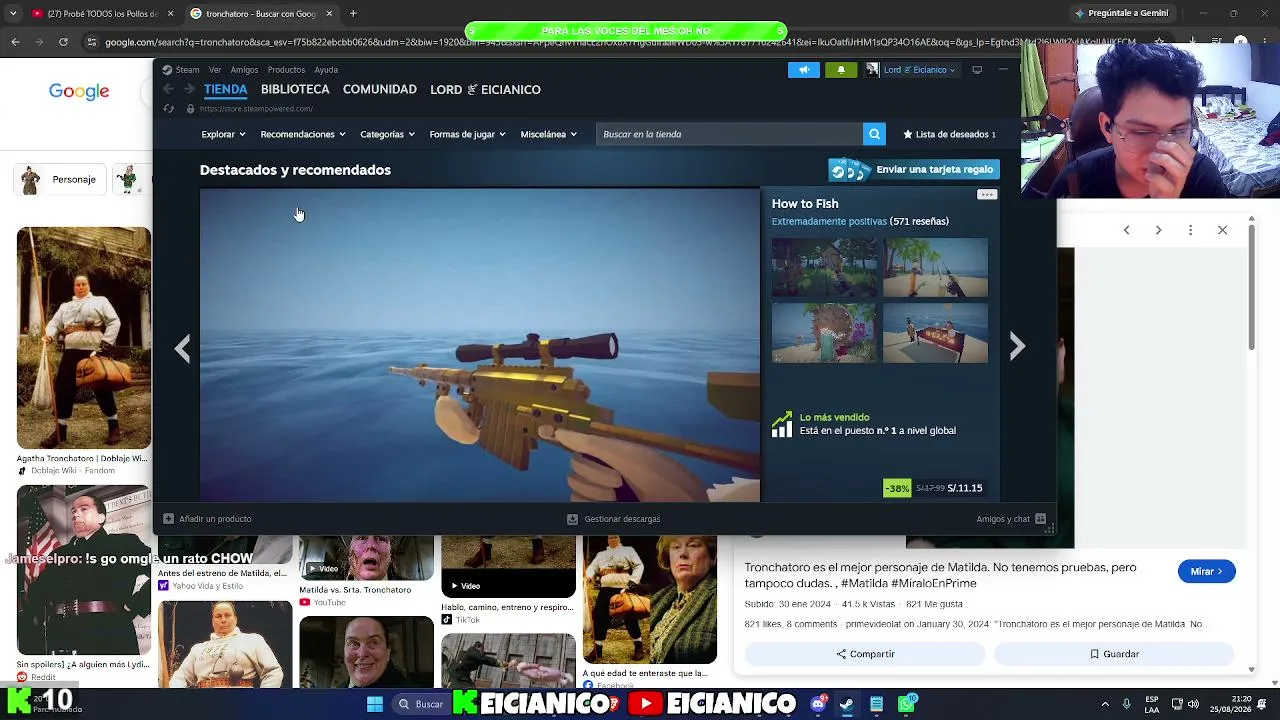This screenshot has height=720, width=1280.
Task: Expand the Miscelánea store menu
Action: pyautogui.click(x=548, y=134)
